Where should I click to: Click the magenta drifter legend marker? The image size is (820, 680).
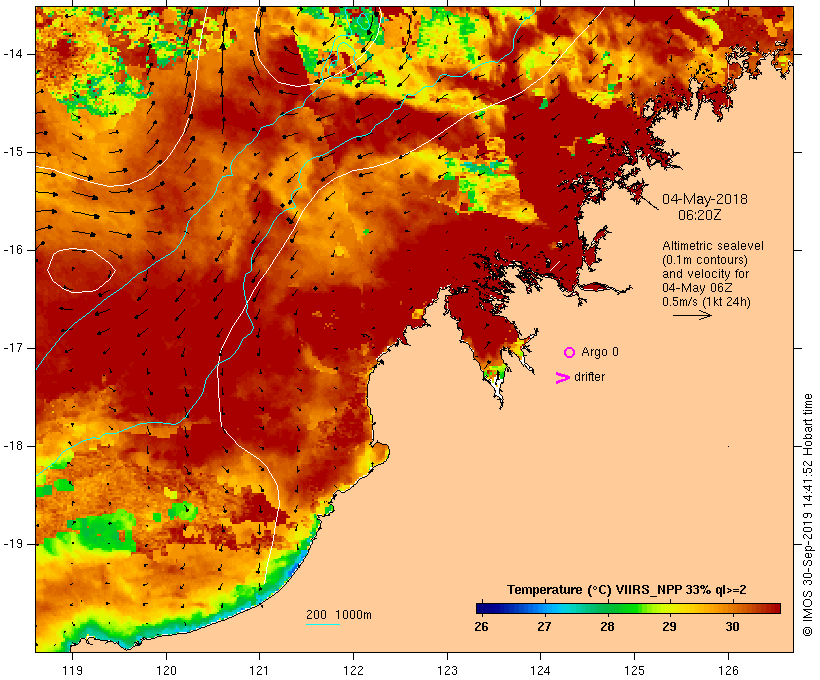coord(562,378)
